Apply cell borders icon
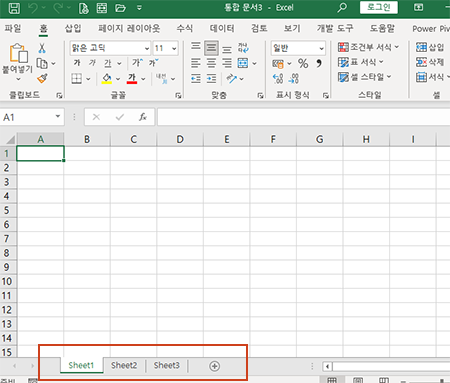 point(77,79)
